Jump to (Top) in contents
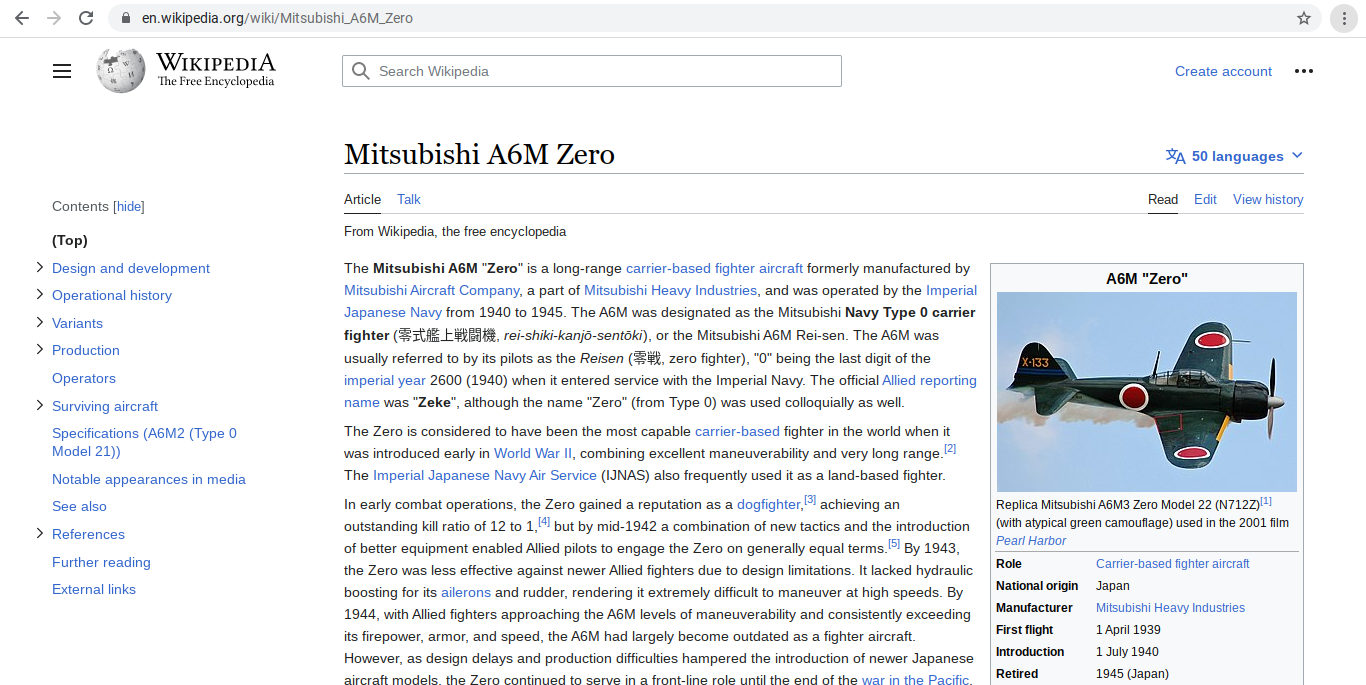 [70, 240]
